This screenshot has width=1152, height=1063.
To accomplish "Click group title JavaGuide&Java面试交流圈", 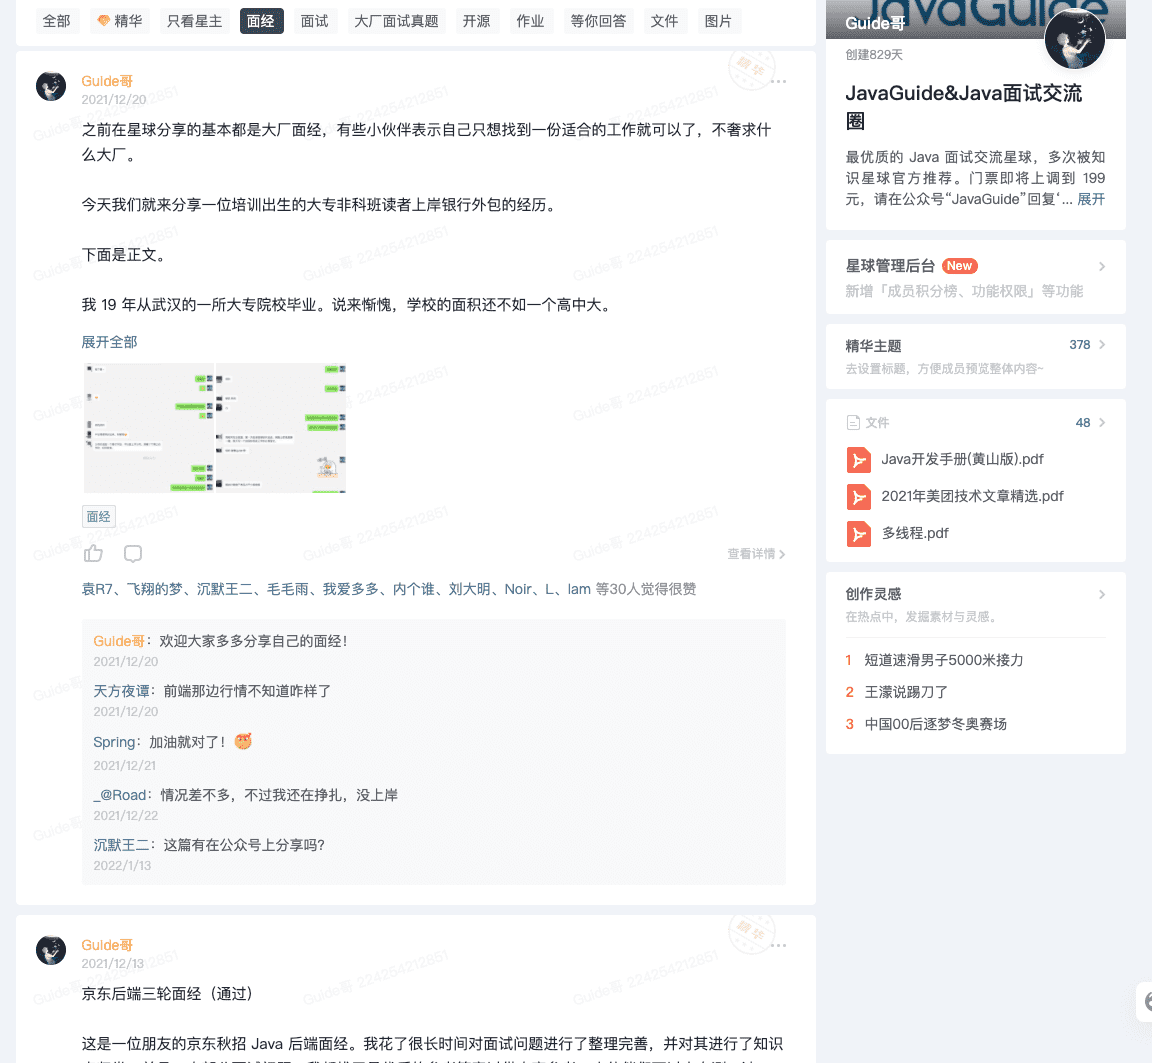I will 963,107.
